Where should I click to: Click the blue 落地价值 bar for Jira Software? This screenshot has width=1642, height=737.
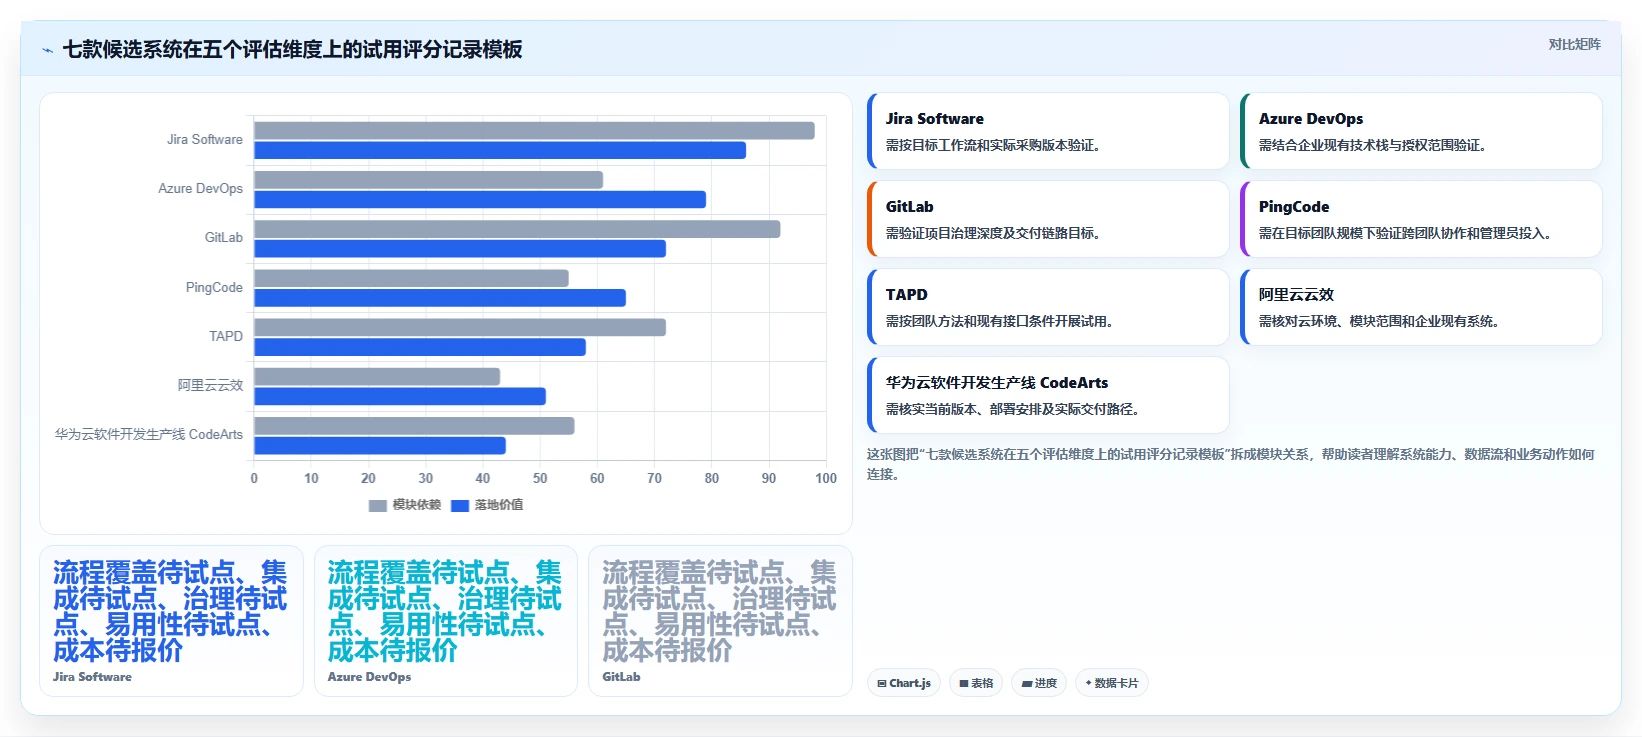(500, 150)
